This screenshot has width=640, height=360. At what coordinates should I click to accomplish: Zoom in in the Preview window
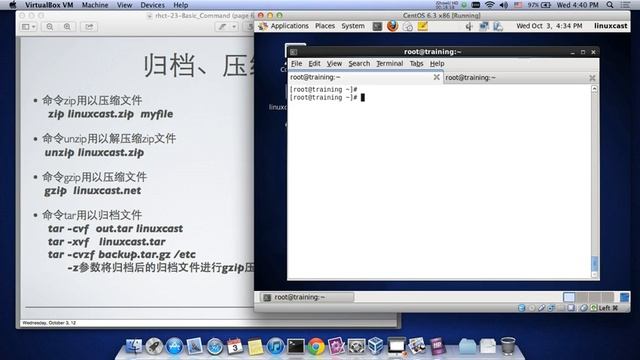tap(67, 27)
